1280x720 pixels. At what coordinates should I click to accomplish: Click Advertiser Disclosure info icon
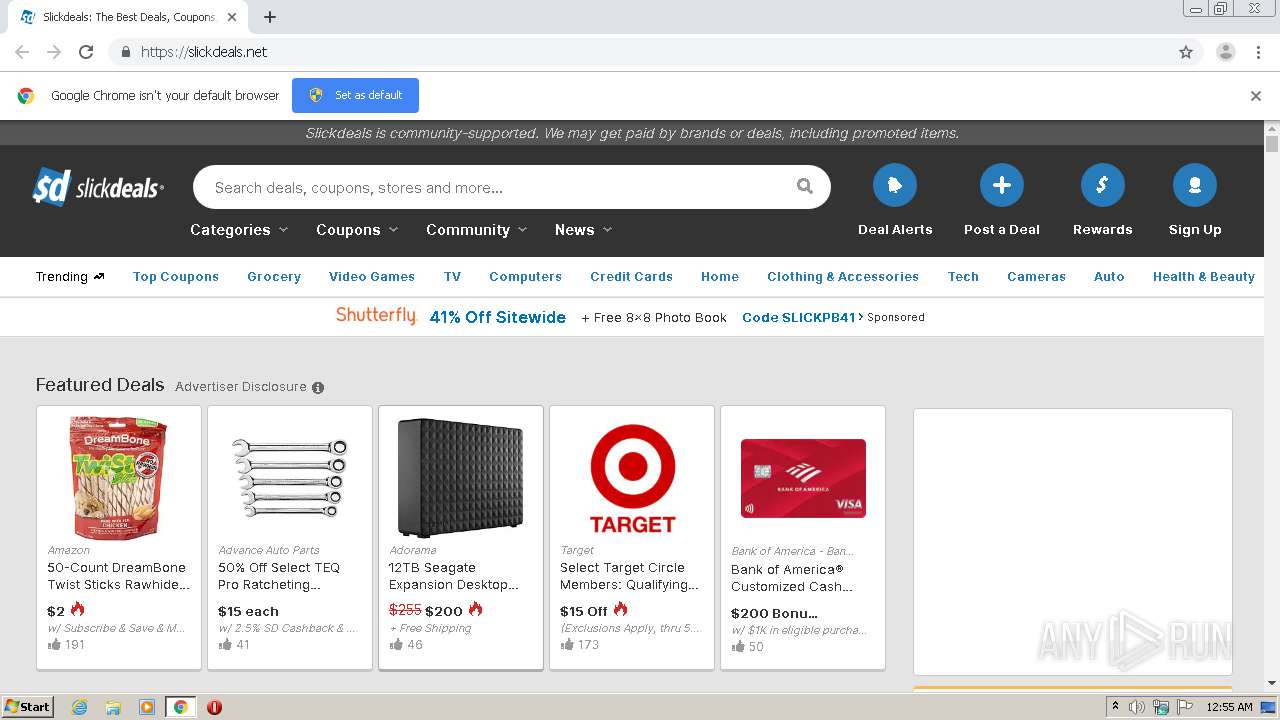coord(318,387)
